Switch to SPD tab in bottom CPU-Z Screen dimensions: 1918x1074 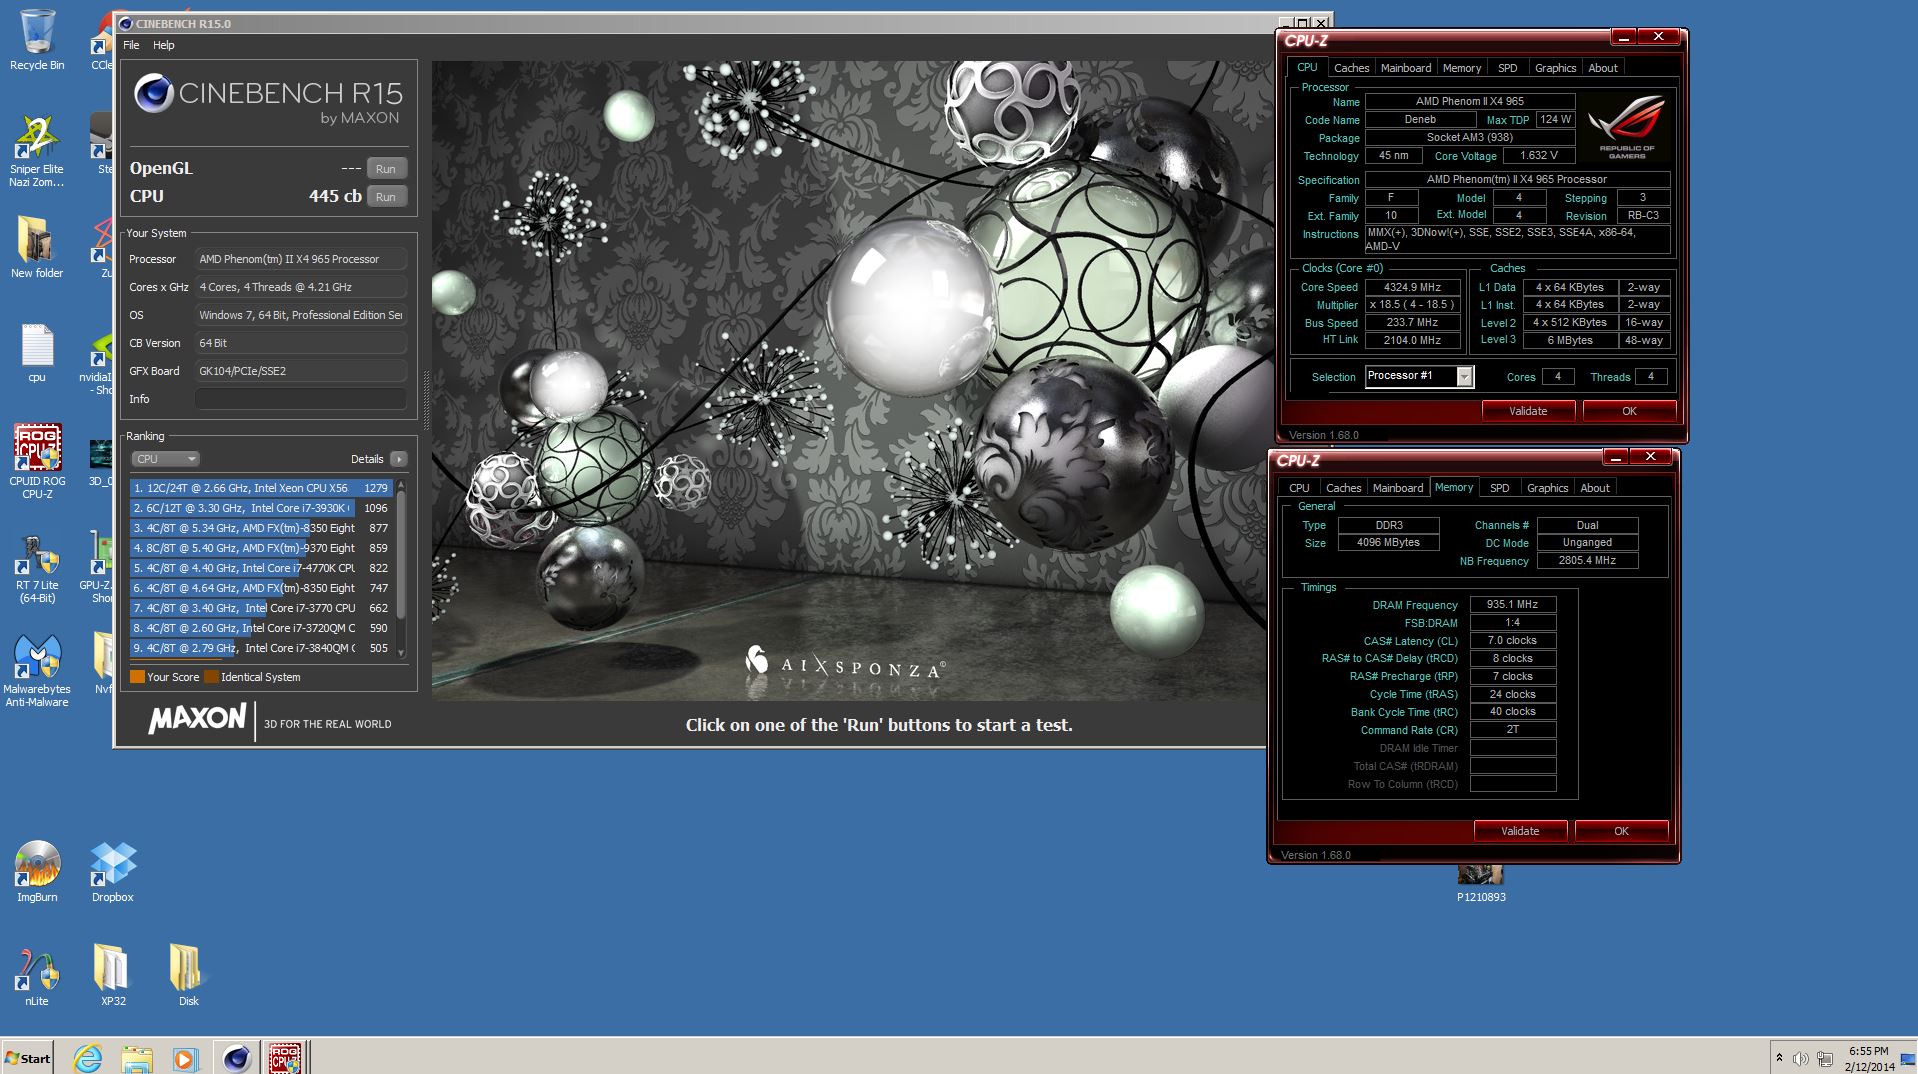point(1500,488)
